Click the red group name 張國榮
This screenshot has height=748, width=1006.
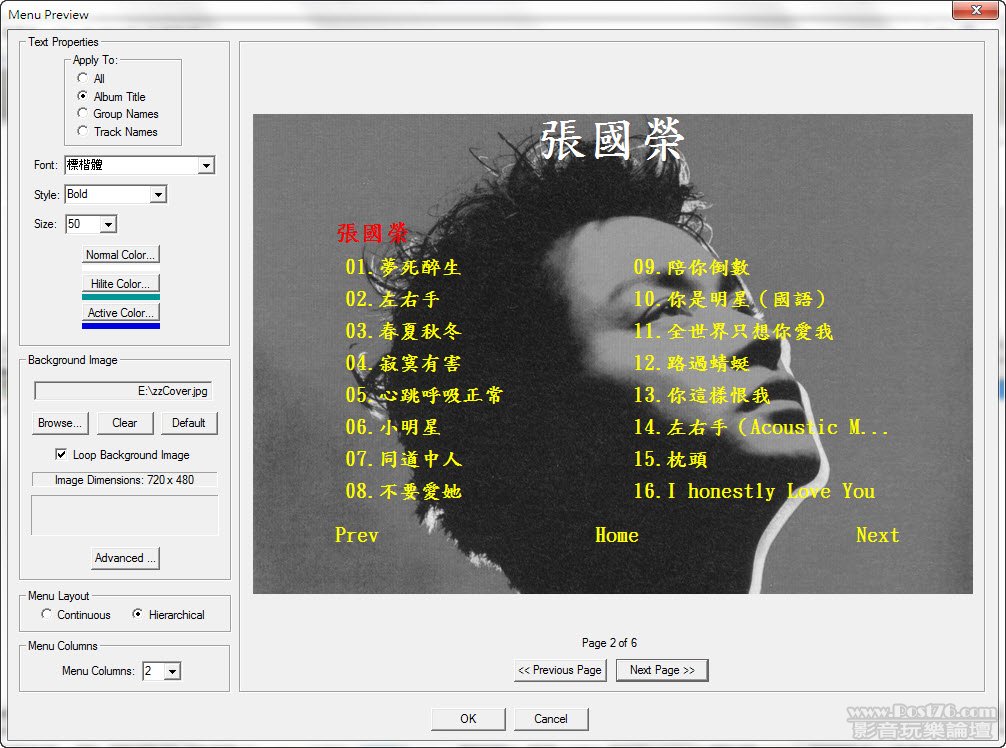(372, 233)
